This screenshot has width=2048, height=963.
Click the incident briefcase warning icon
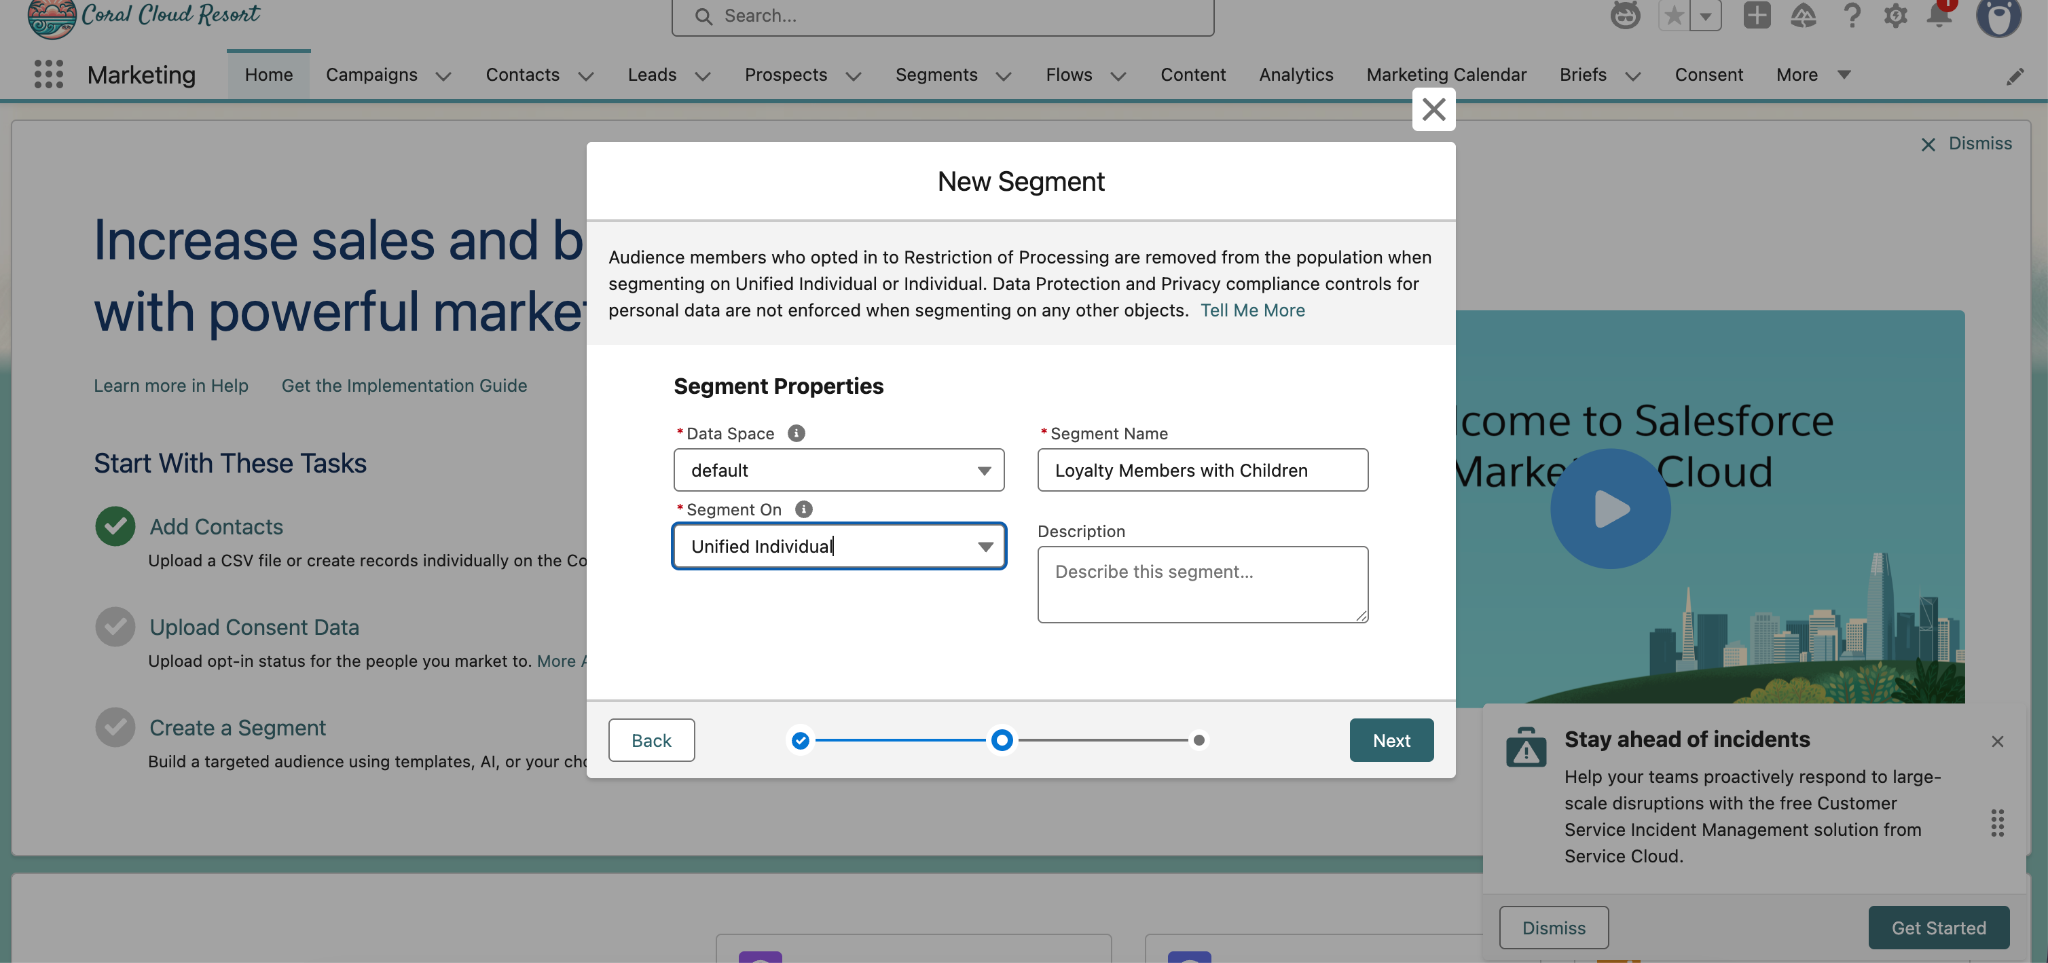[x=1526, y=746]
